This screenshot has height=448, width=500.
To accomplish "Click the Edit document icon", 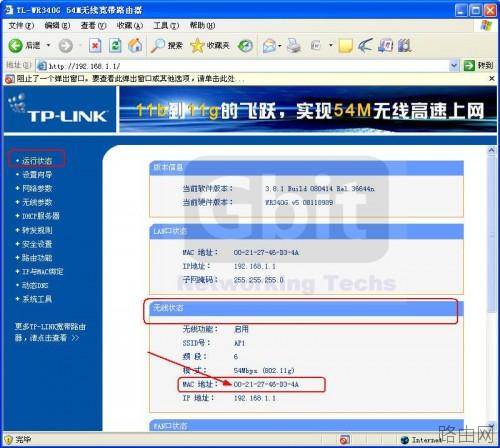I will click(316, 45).
